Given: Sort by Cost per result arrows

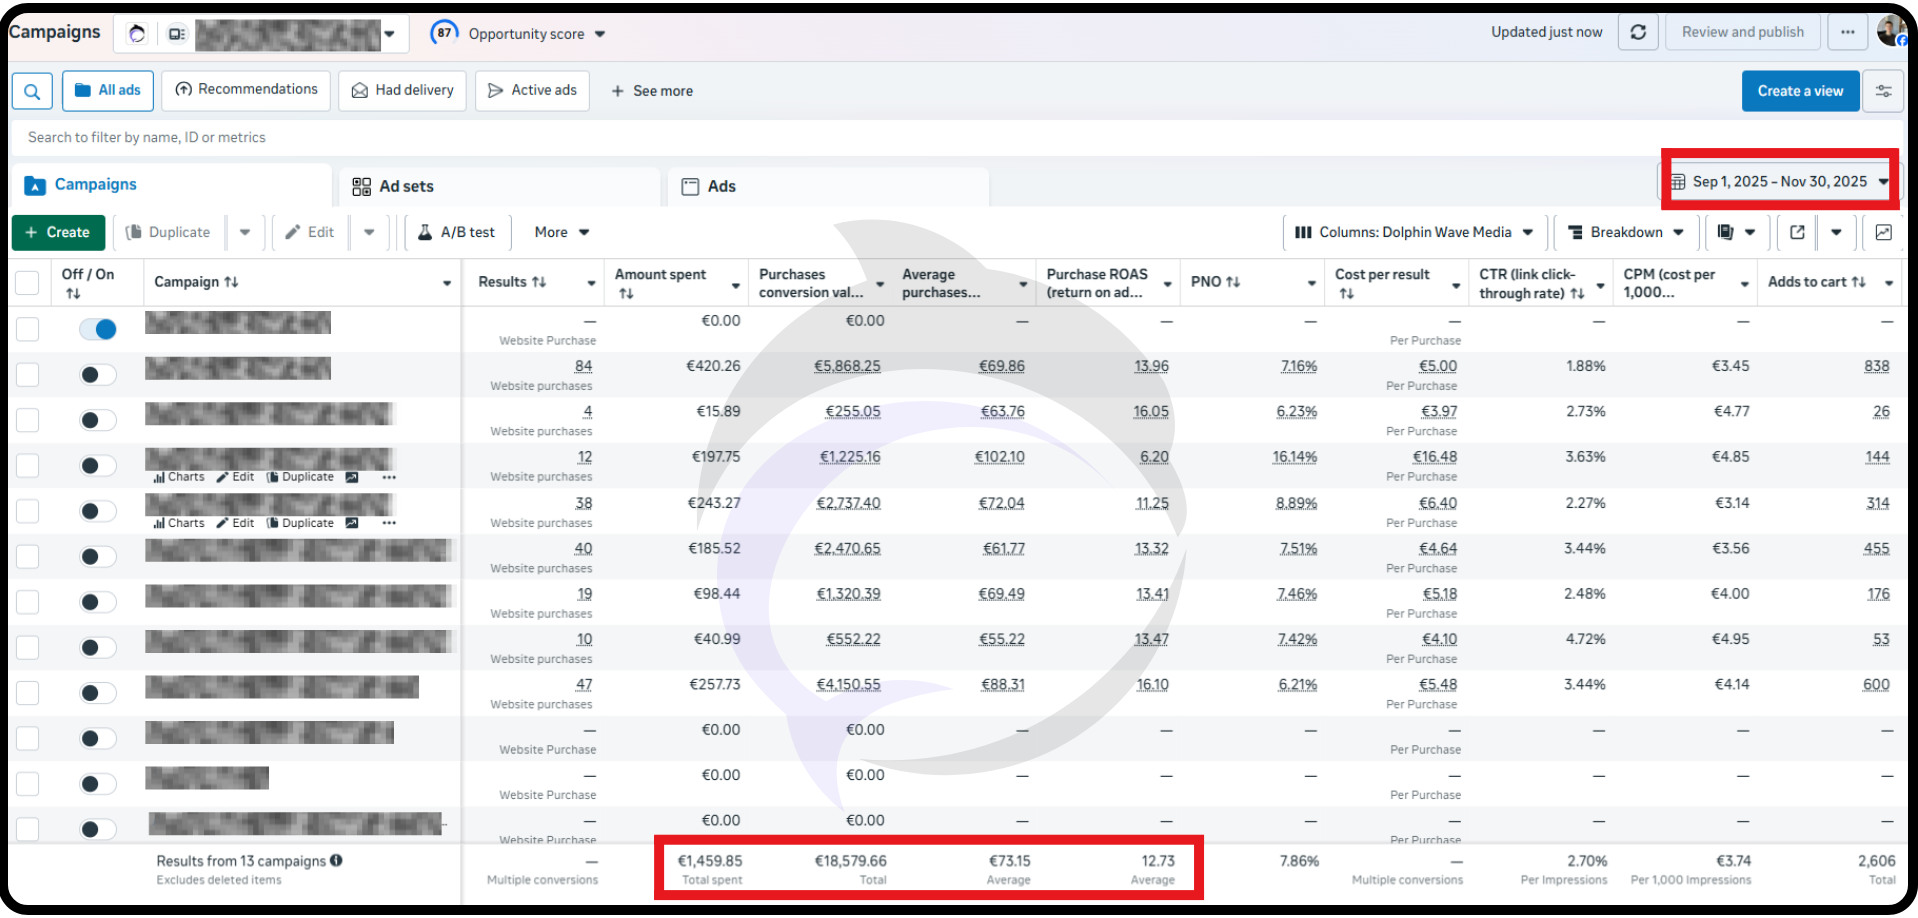Looking at the screenshot, I should (1346, 293).
